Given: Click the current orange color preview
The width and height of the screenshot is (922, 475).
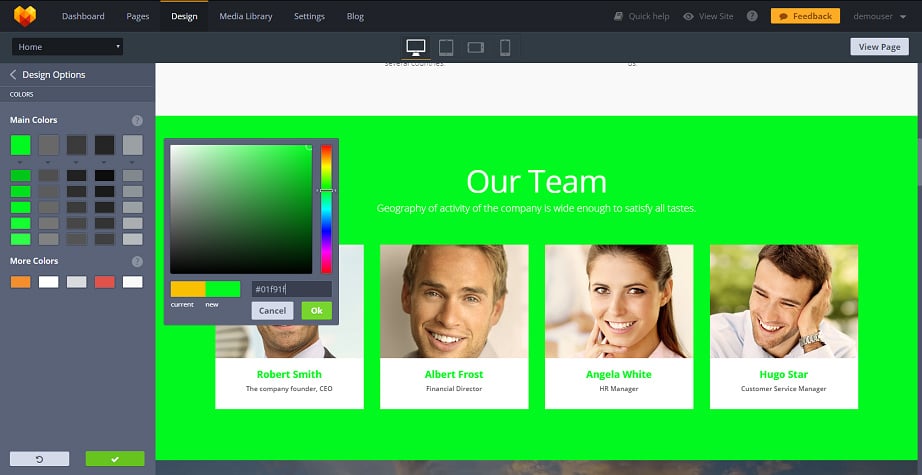Looking at the screenshot, I should click(x=188, y=289).
